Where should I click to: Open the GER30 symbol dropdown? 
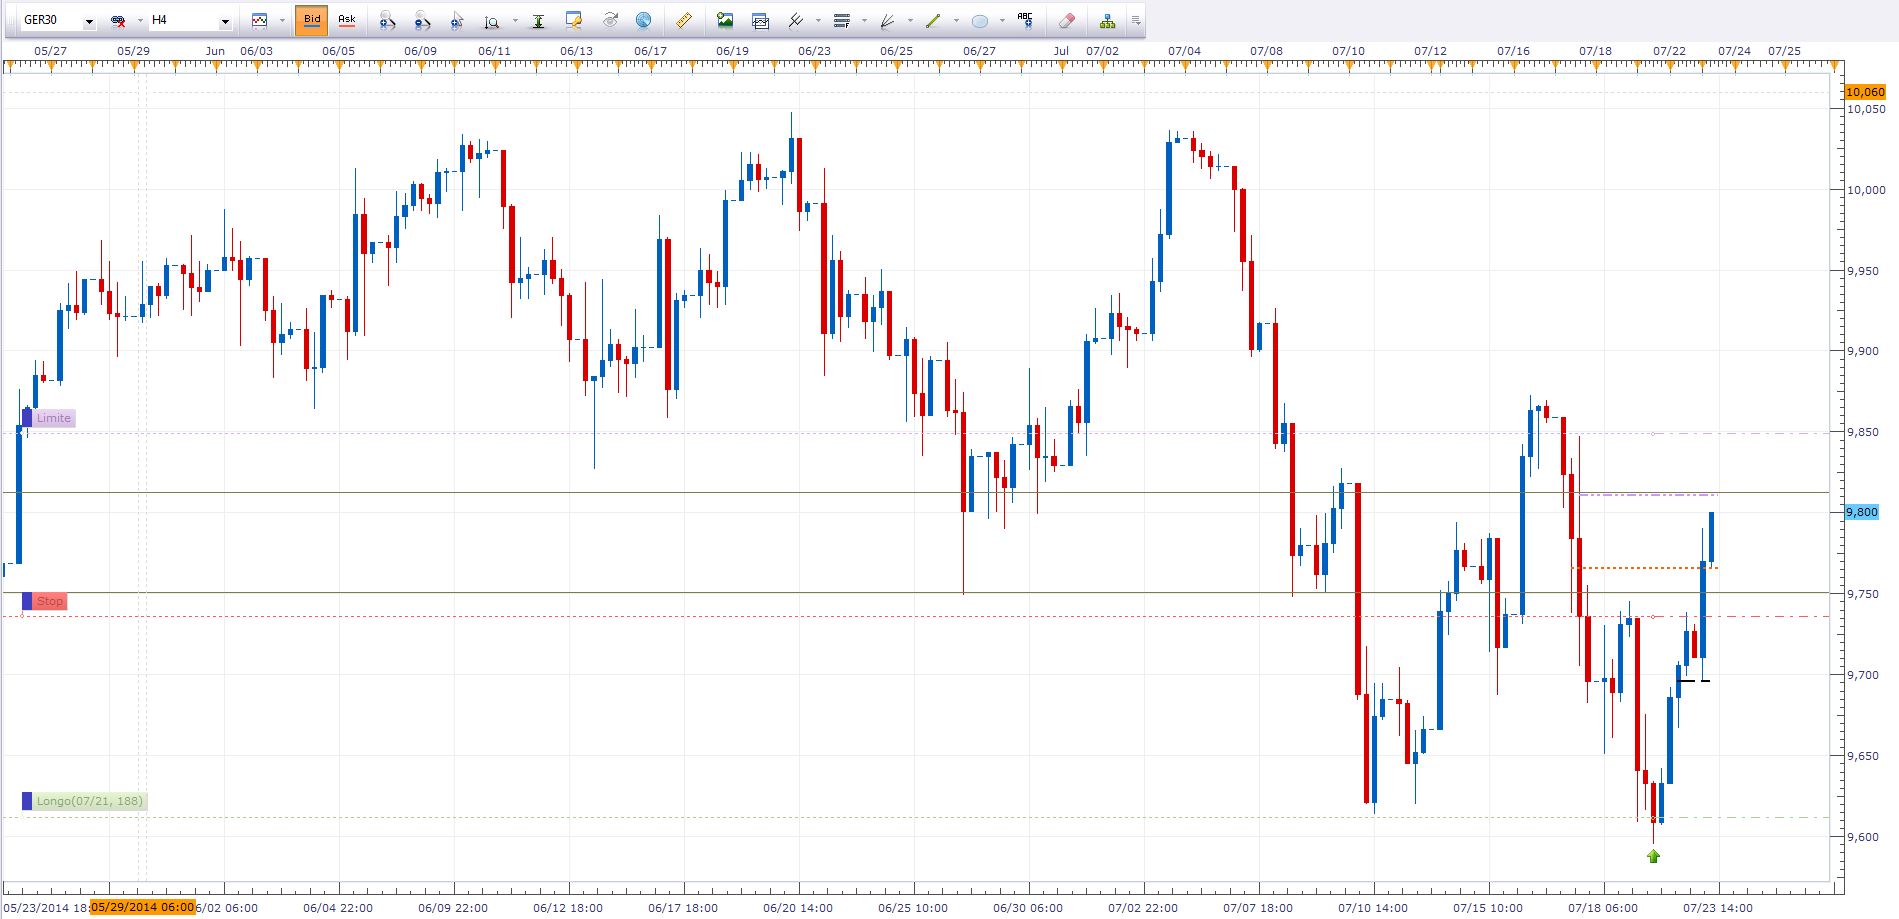89,21
